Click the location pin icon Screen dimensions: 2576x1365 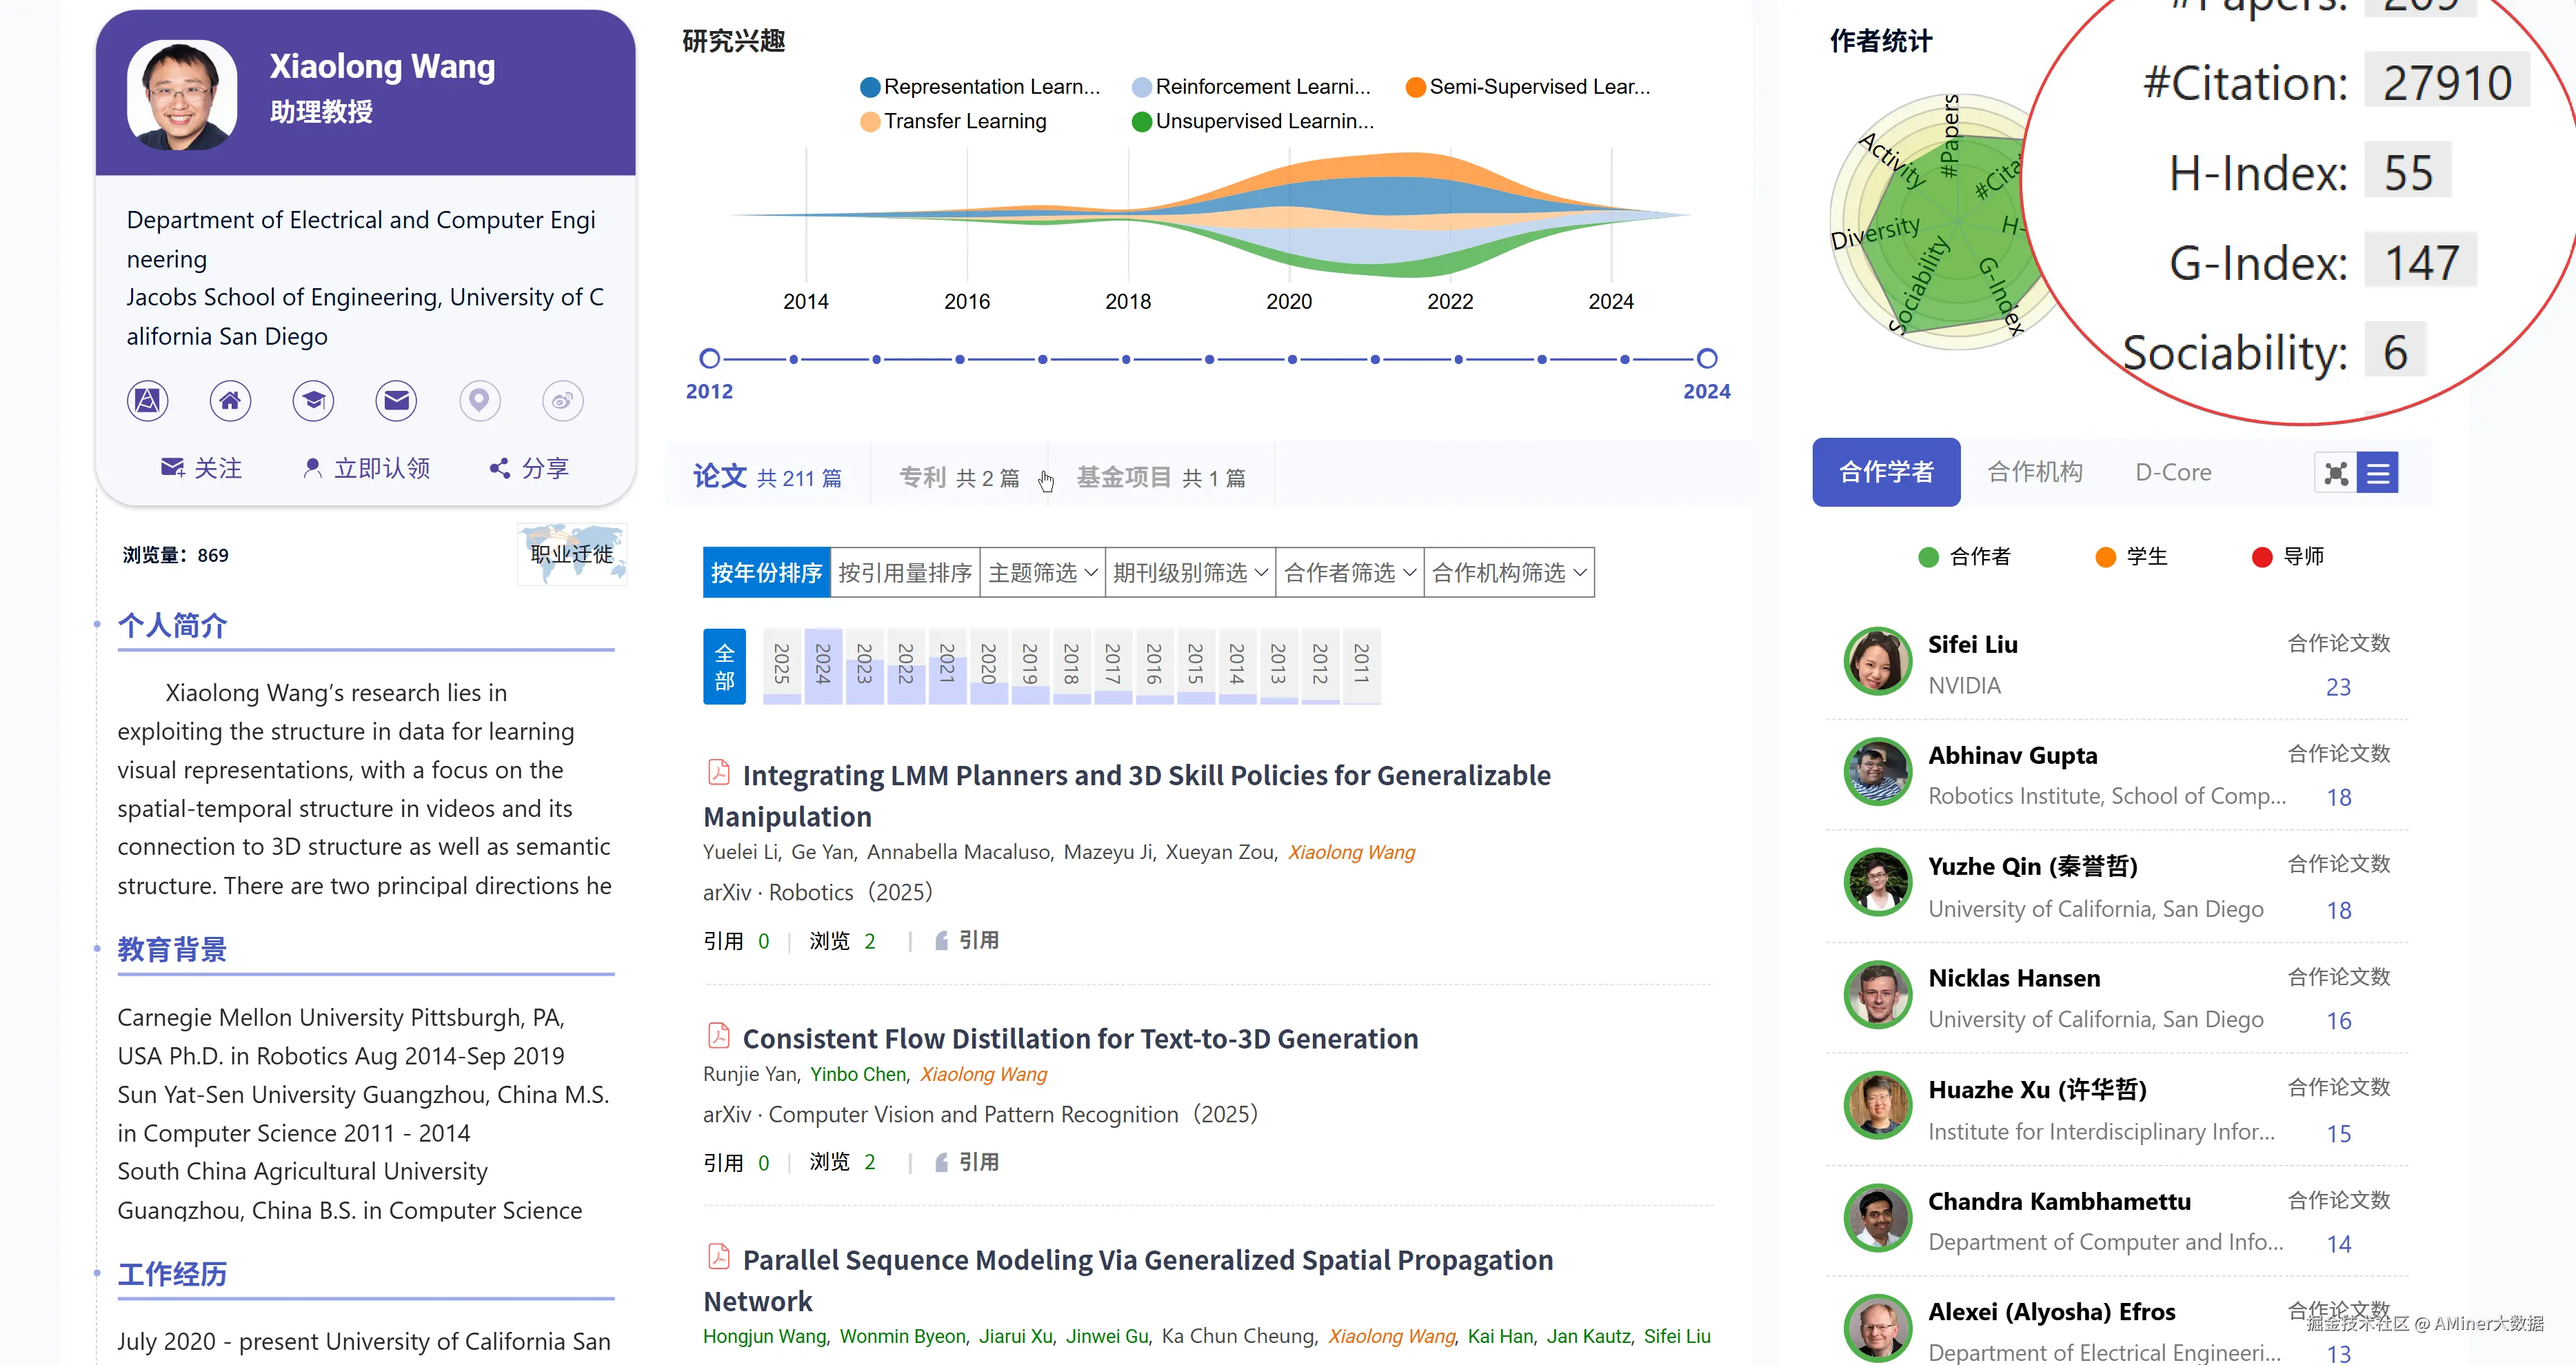pyautogui.click(x=479, y=401)
